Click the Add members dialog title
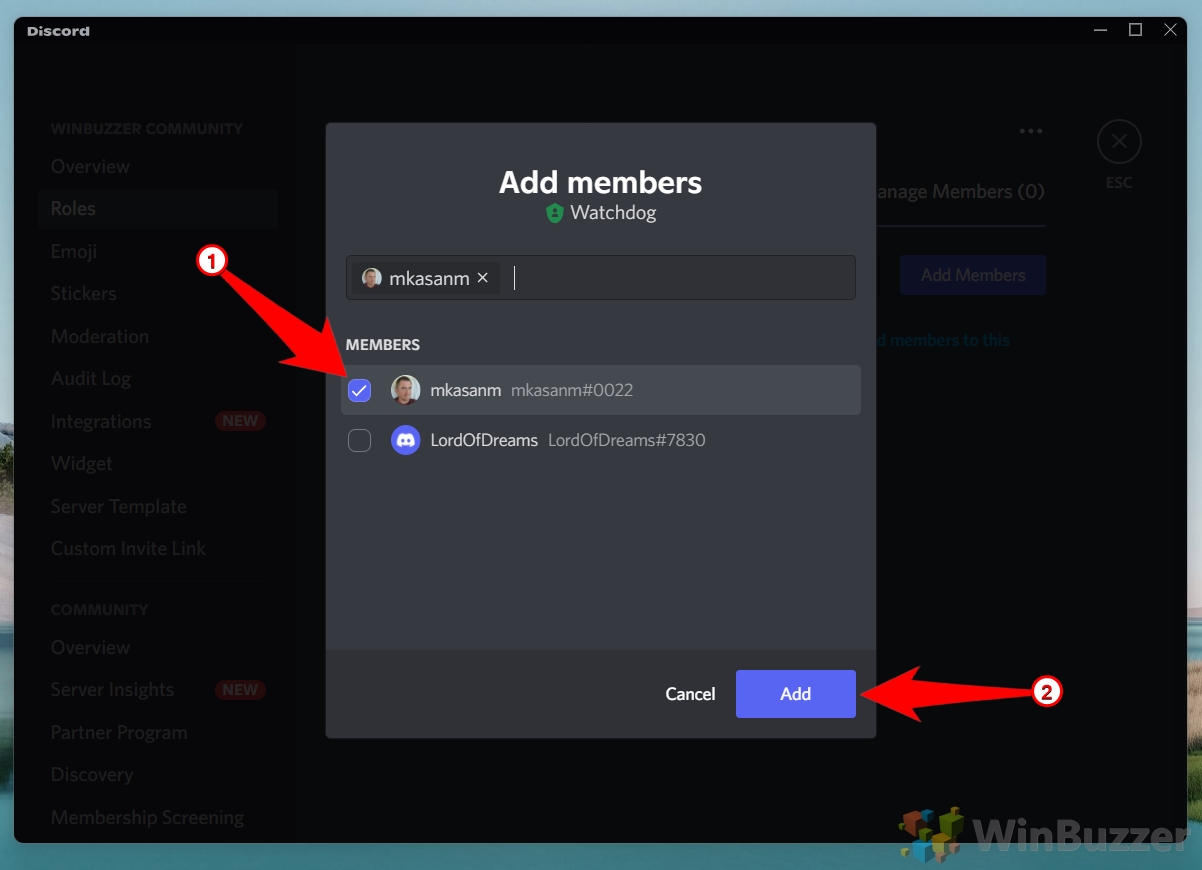 click(x=601, y=183)
